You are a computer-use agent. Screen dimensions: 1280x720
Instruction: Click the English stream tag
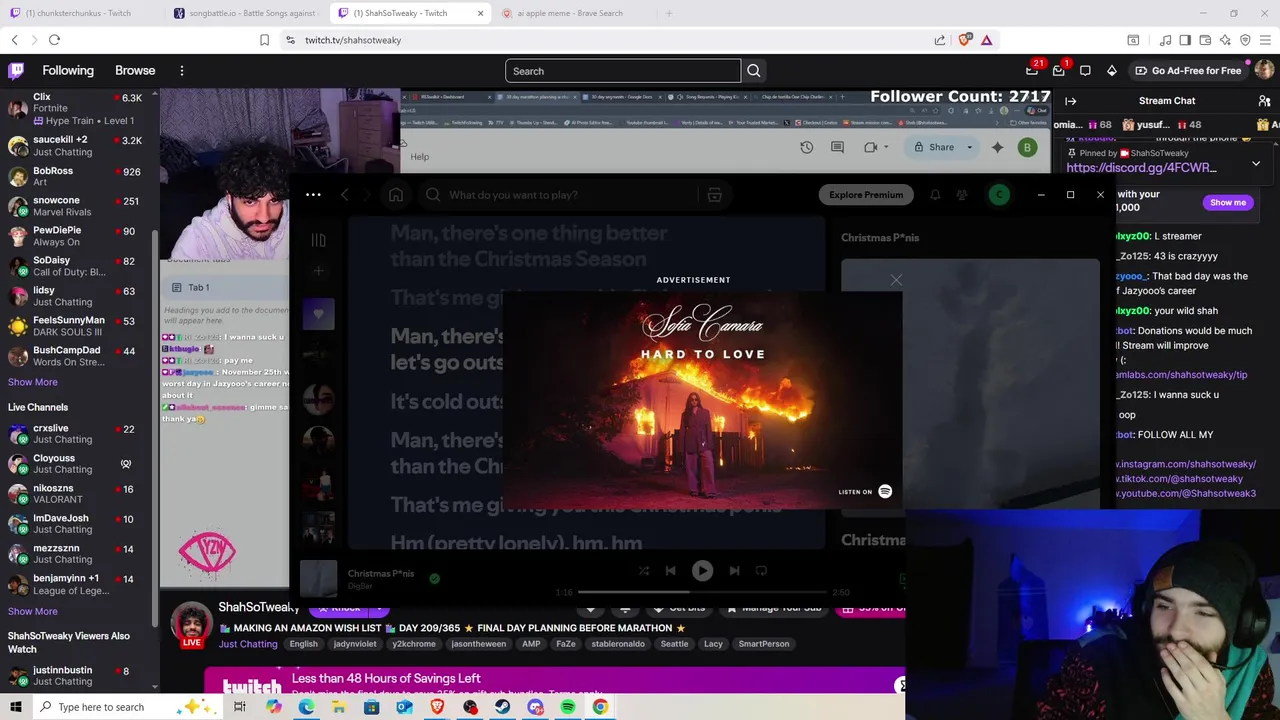pyautogui.click(x=303, y=644)
